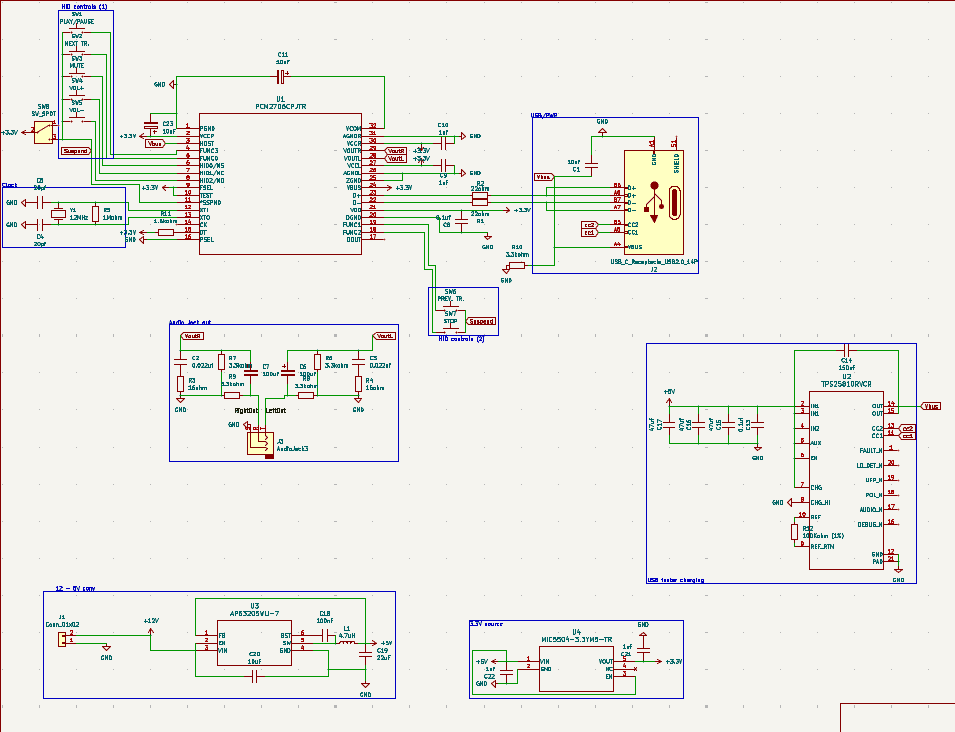
Task: Click the AudioJack3 J3 connector symbol
Action: click(259, 444)
